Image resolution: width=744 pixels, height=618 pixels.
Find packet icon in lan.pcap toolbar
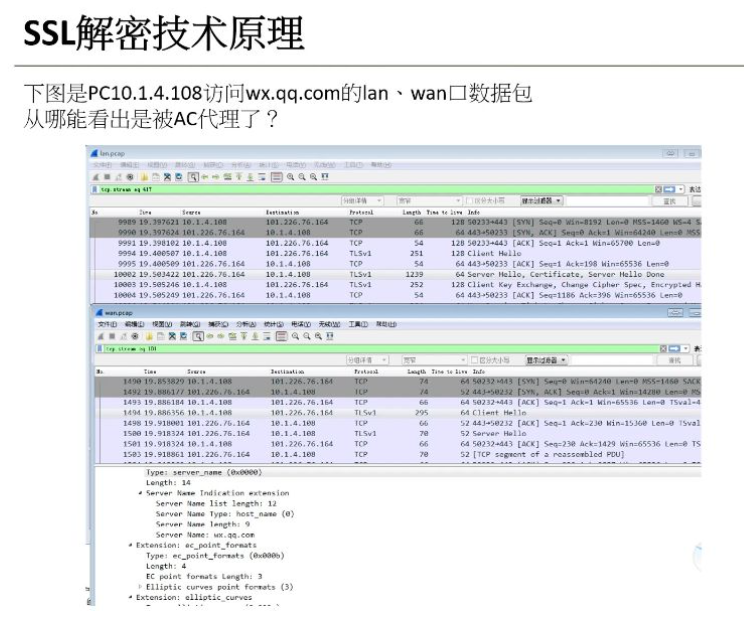[x=193, y=177]
